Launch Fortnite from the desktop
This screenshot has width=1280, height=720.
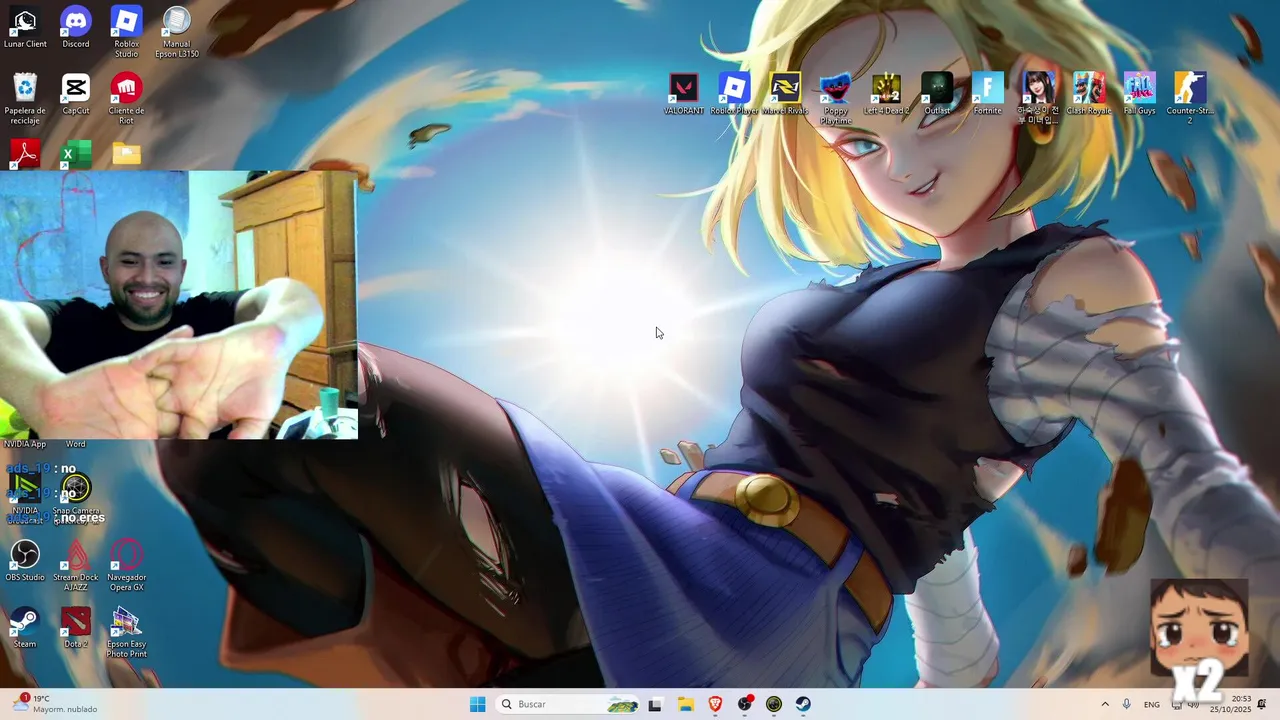pyautogui.click(x=987, y=94)
